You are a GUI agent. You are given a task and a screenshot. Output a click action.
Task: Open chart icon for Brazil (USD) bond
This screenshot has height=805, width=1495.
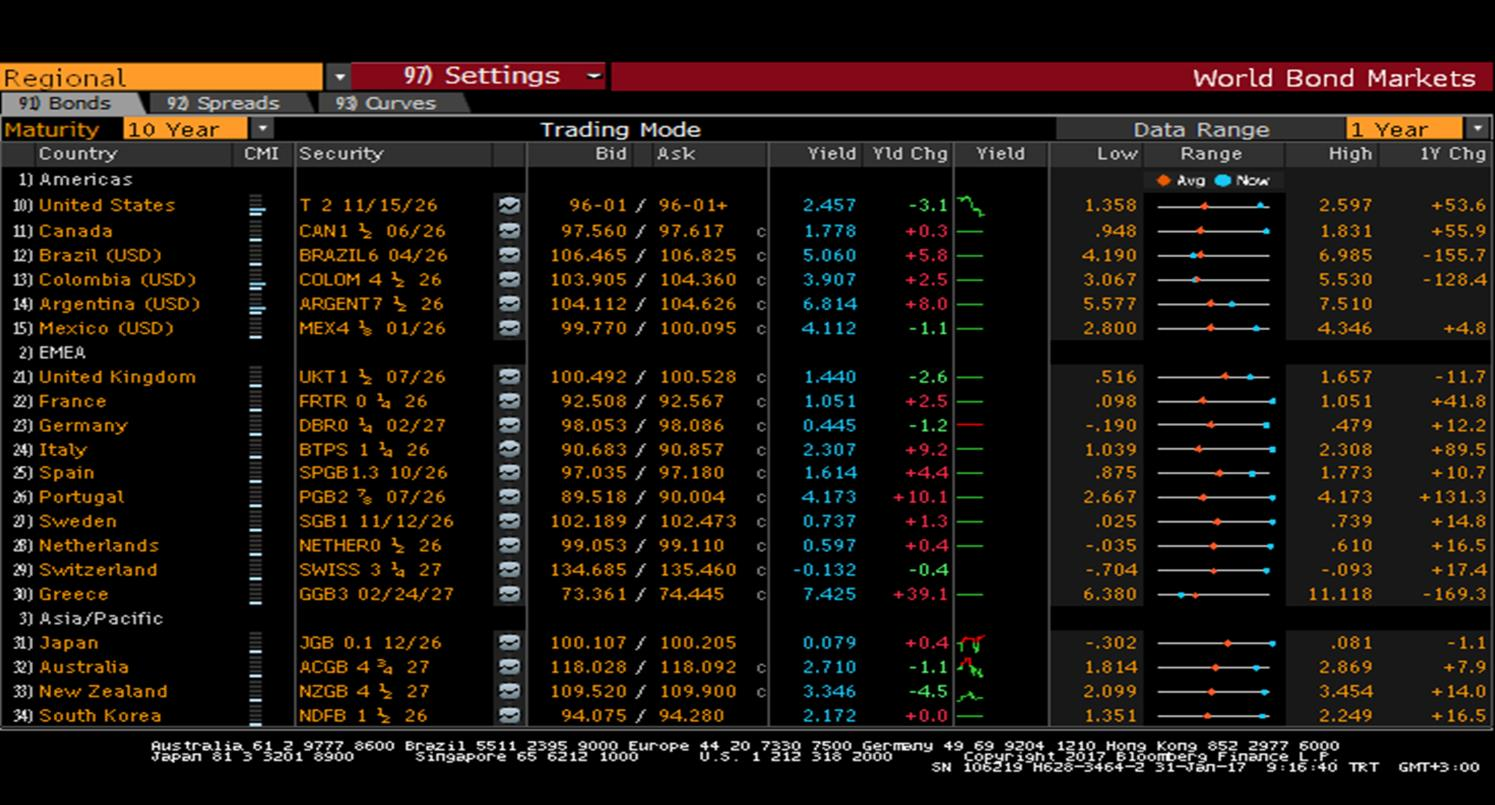click(510, 255)
